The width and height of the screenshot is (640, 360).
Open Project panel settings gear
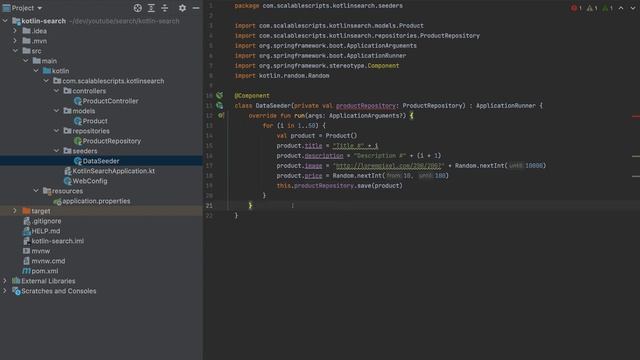coord(182,8)
